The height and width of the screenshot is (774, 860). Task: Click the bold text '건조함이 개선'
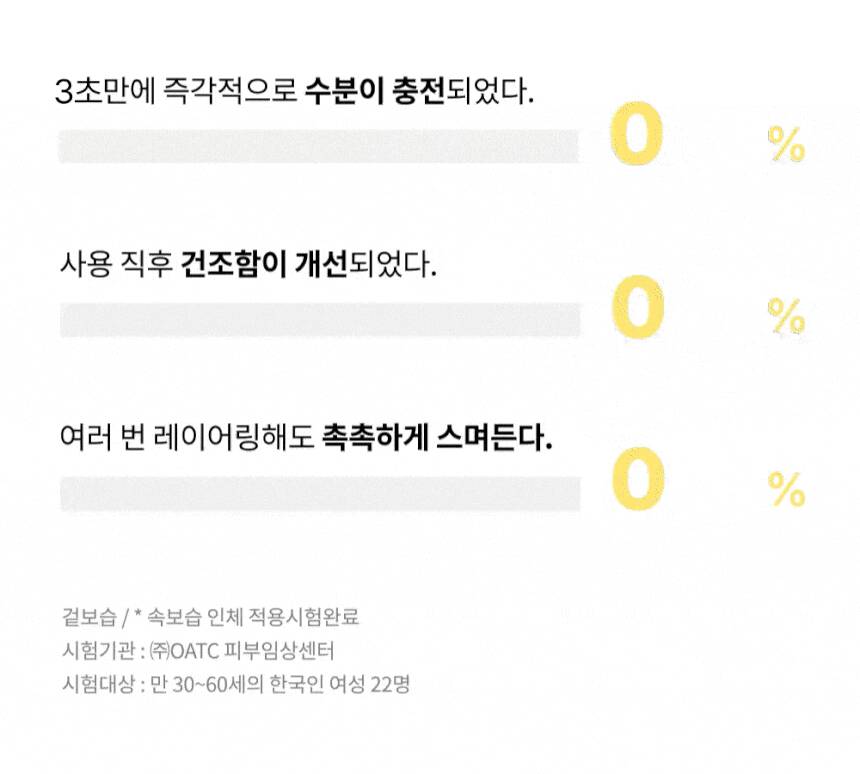[264, 266]
